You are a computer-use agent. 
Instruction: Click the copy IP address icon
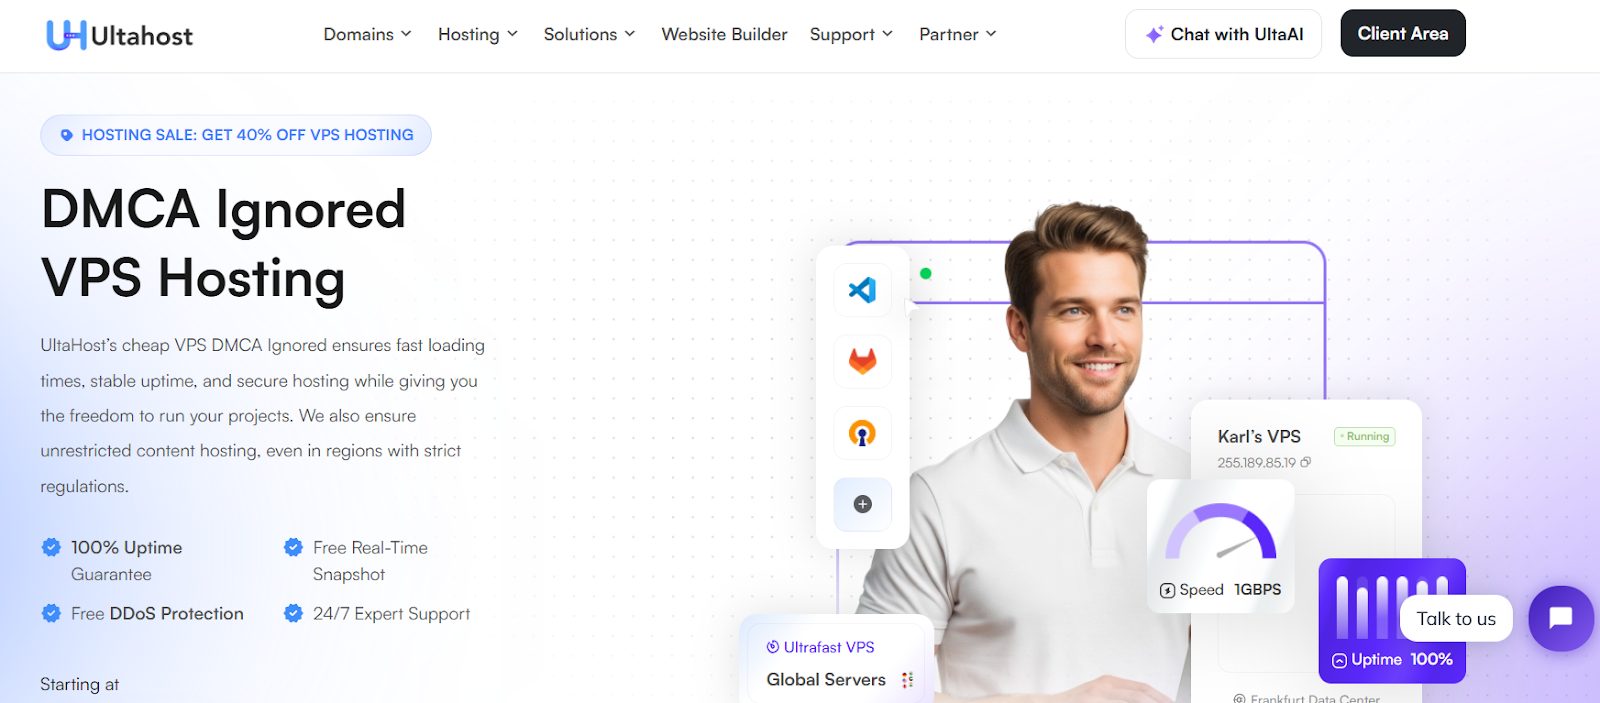tap(1306, 462)
